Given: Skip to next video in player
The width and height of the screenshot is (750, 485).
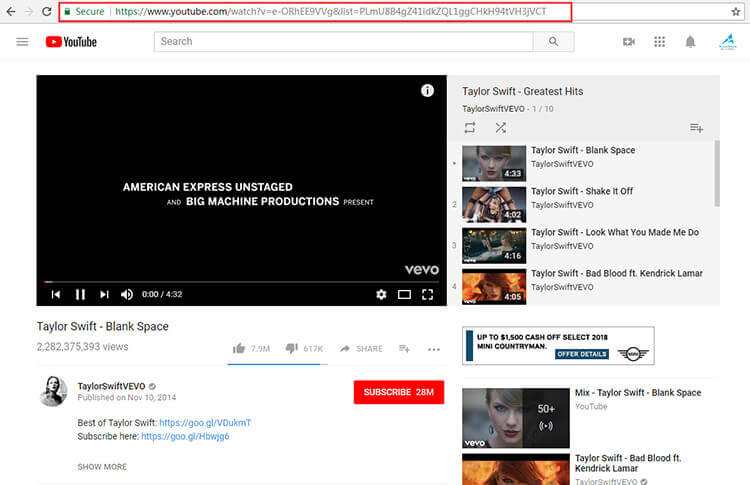Looking at the screenshot, I should [x=104, y=294].
